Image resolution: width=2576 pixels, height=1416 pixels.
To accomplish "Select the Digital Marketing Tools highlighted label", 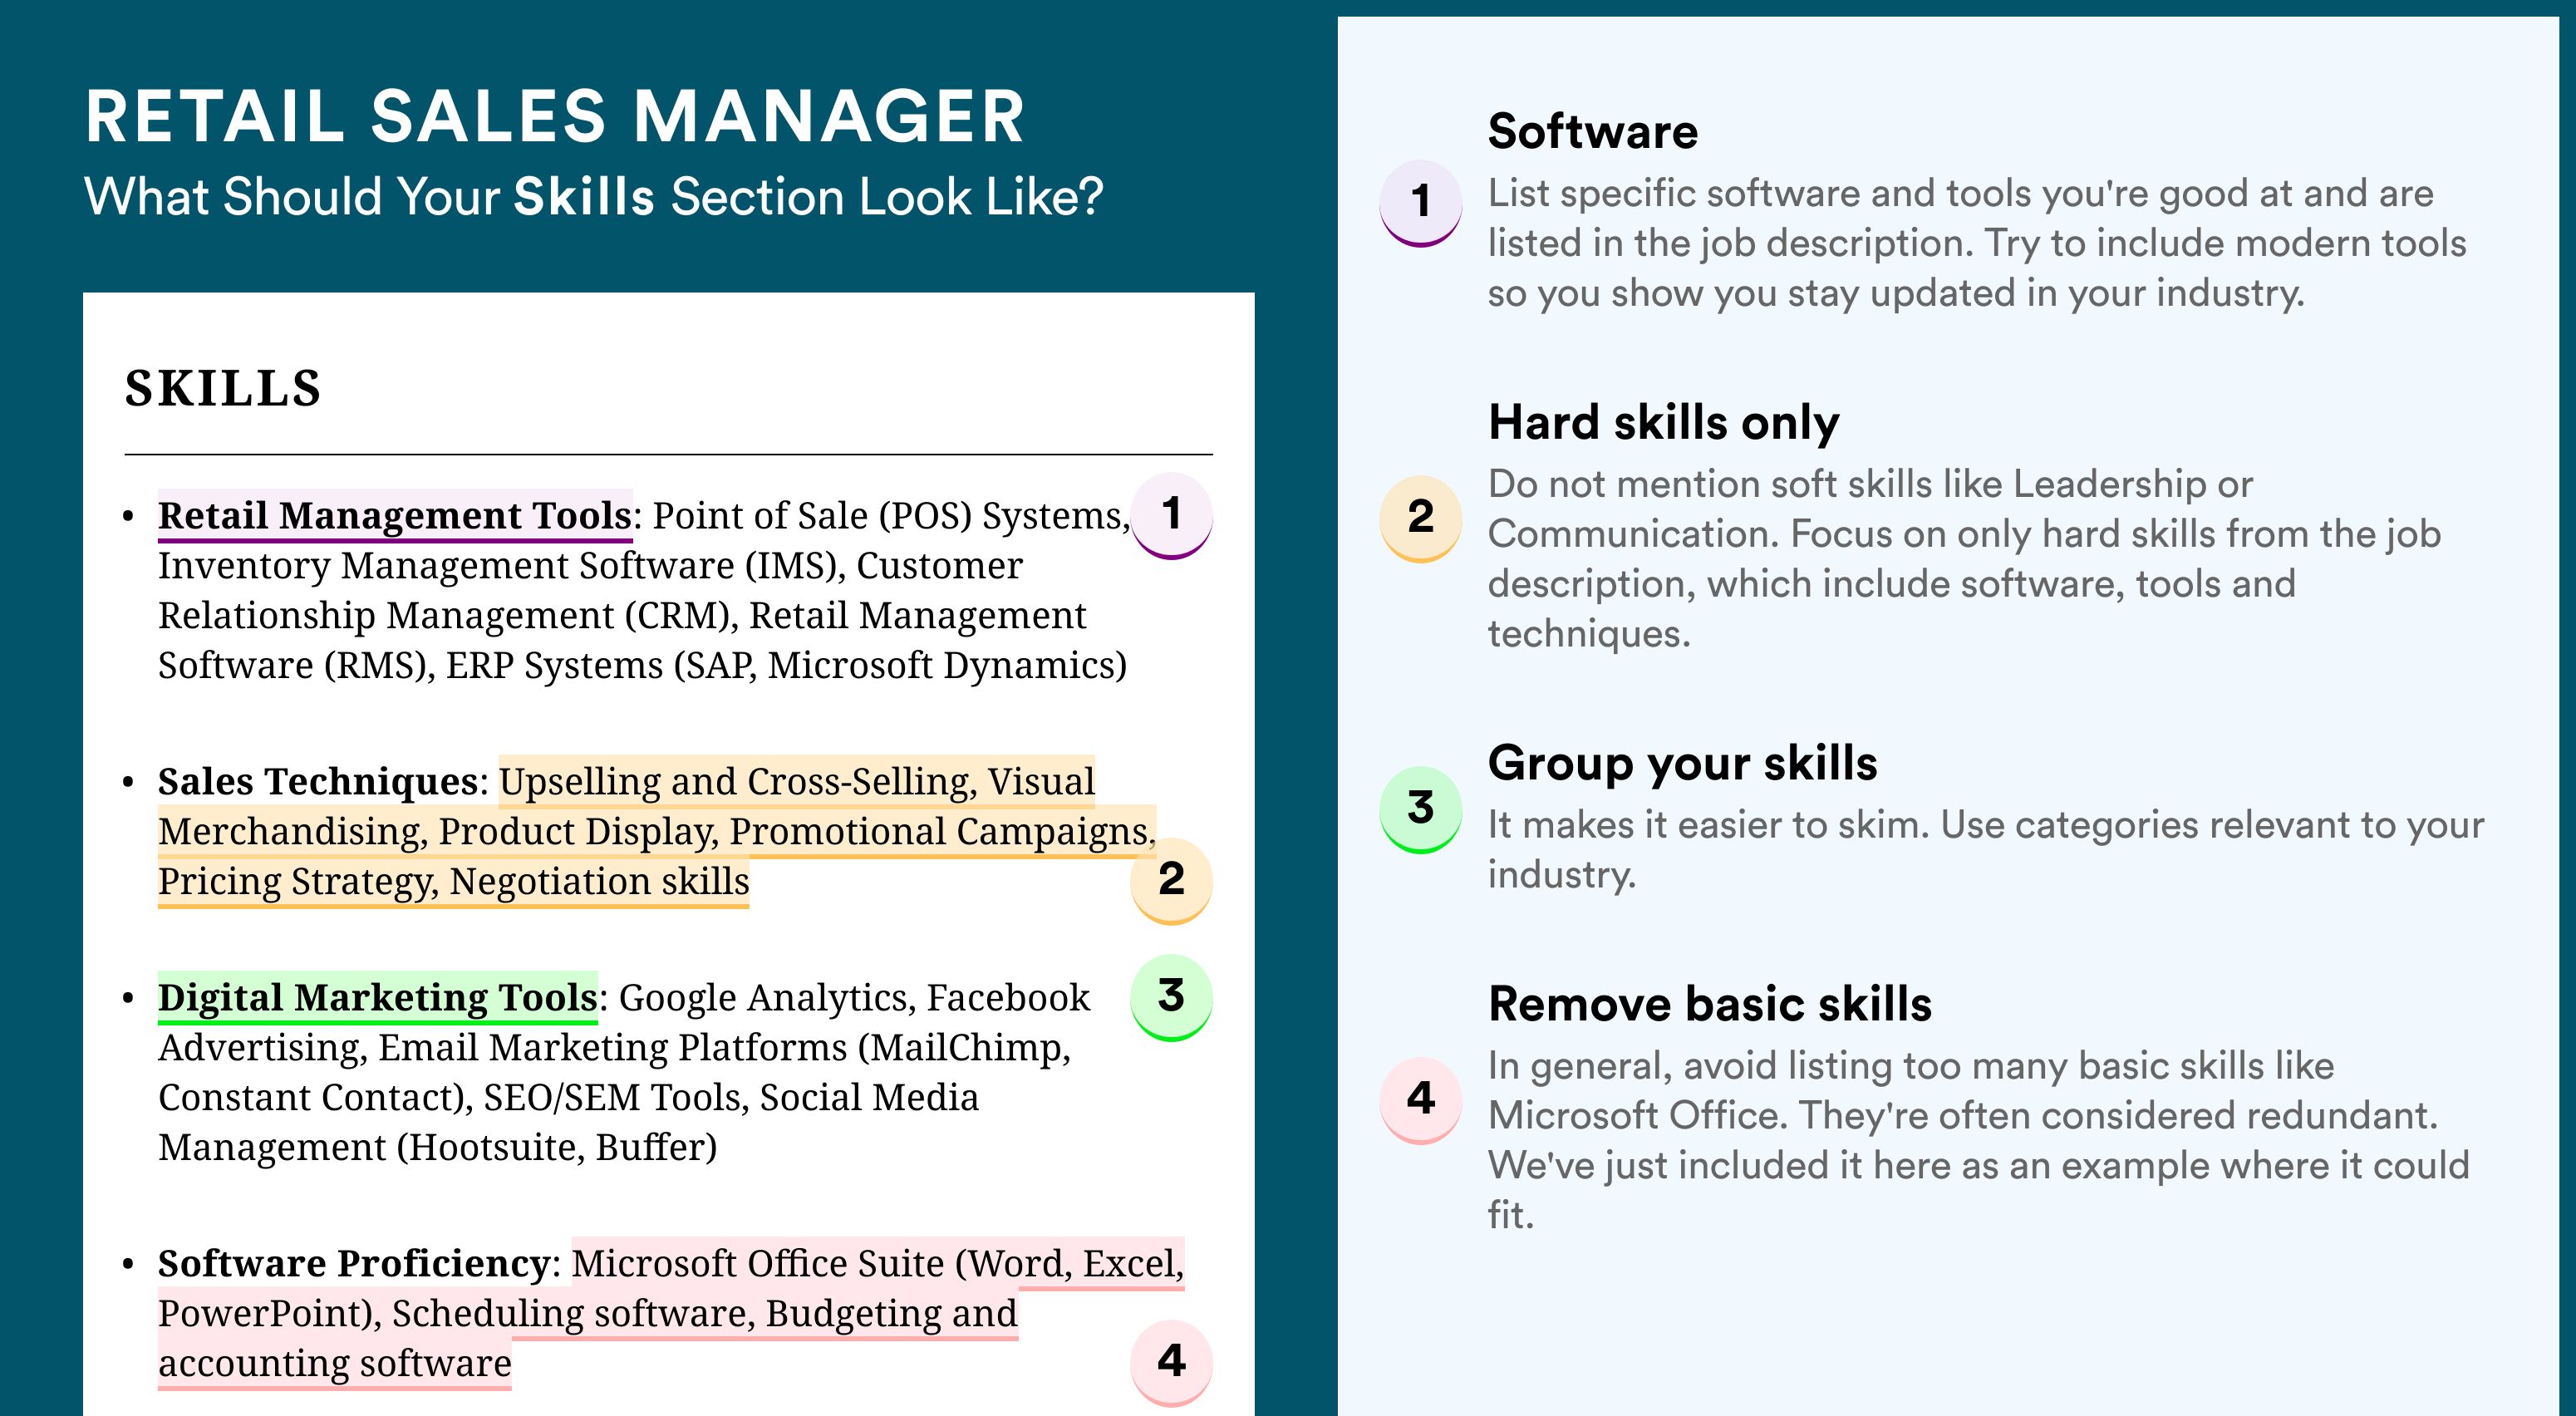I will (378, 998).
